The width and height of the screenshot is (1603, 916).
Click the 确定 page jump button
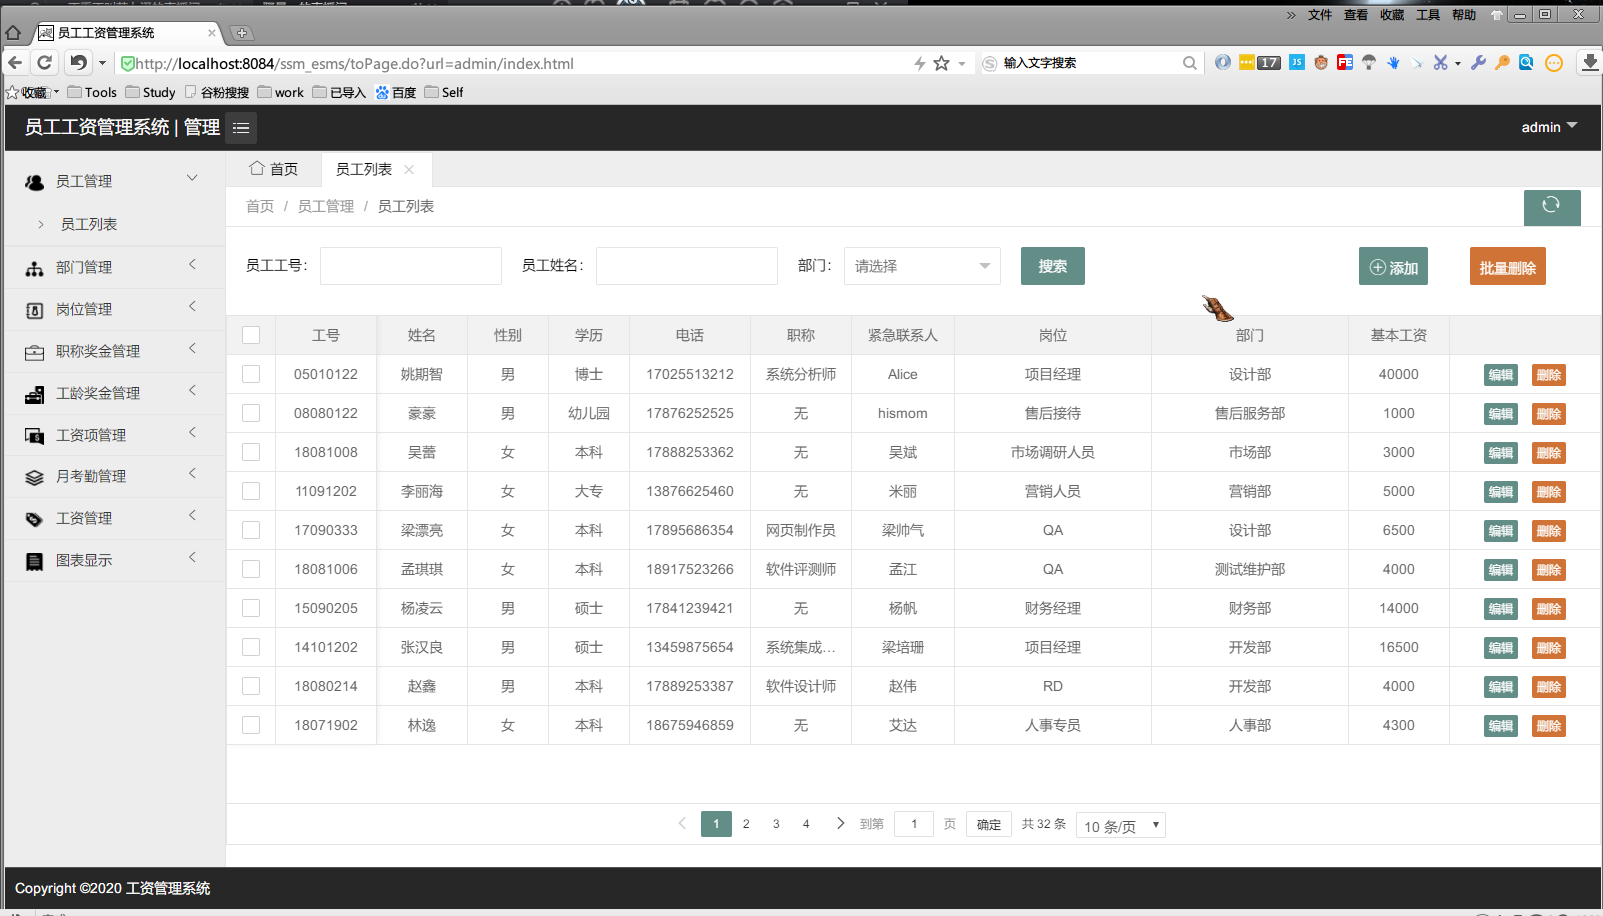[x=989, y=824]
